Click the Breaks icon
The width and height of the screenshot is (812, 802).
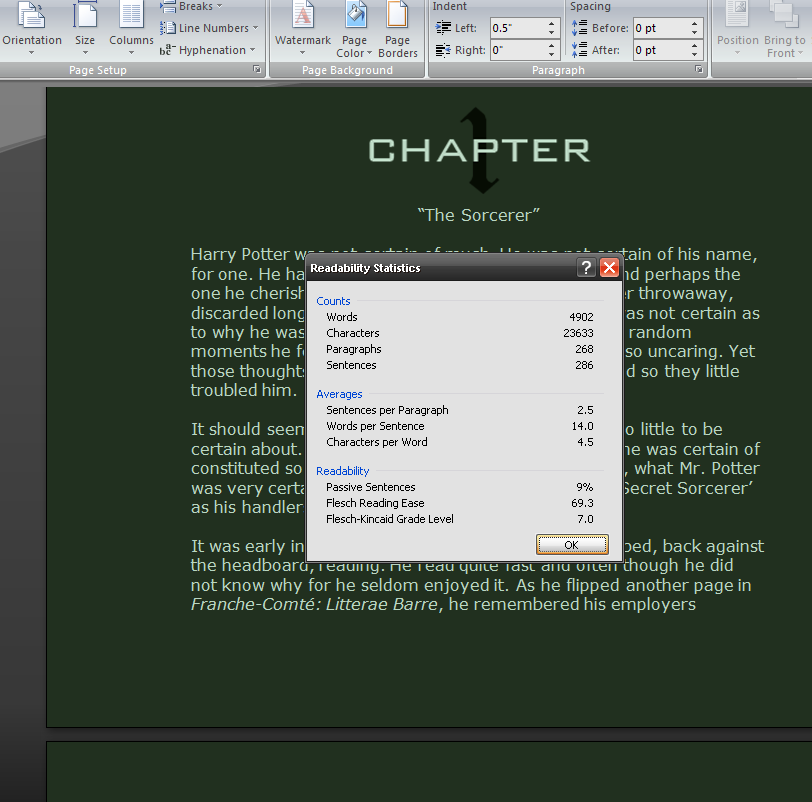click(167, 6)
